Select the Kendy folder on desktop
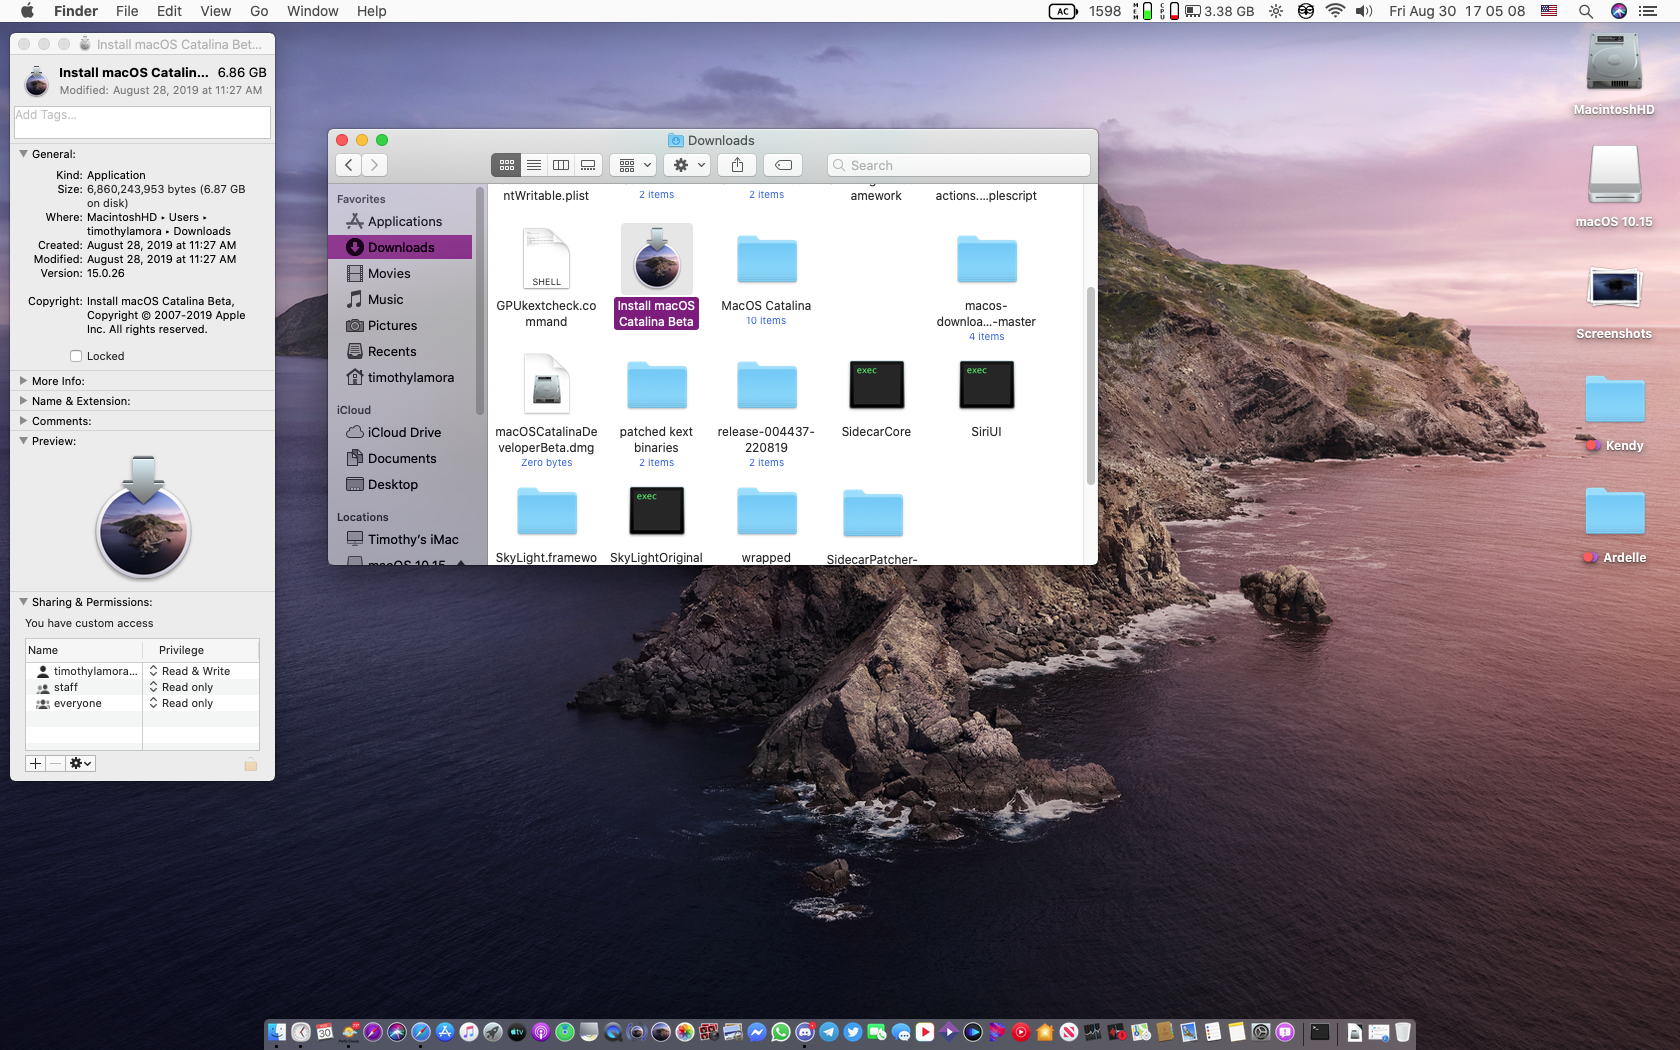Image resolution: width=1680 pixels, height=1050 pixels. tap(1614, 400)
